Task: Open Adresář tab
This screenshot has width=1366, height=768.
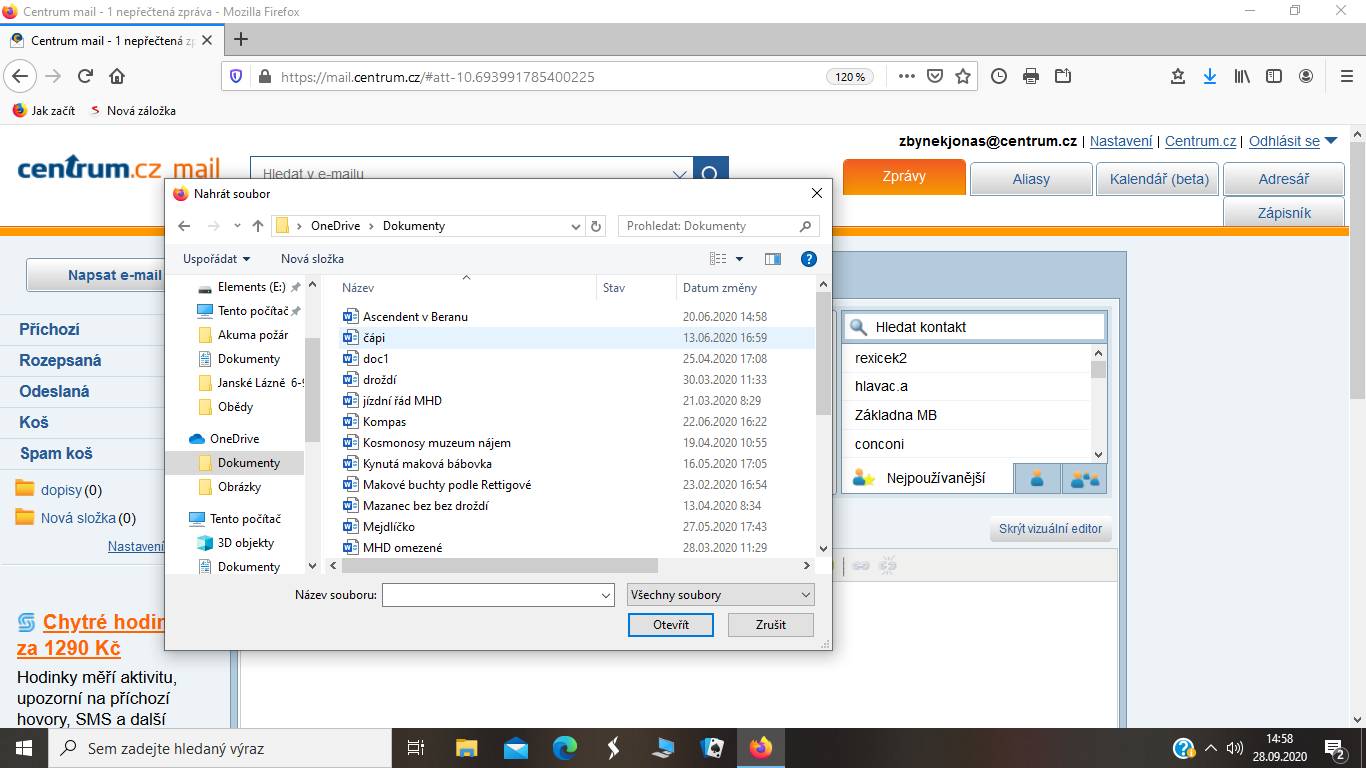Action: (x=1284, y=179)
